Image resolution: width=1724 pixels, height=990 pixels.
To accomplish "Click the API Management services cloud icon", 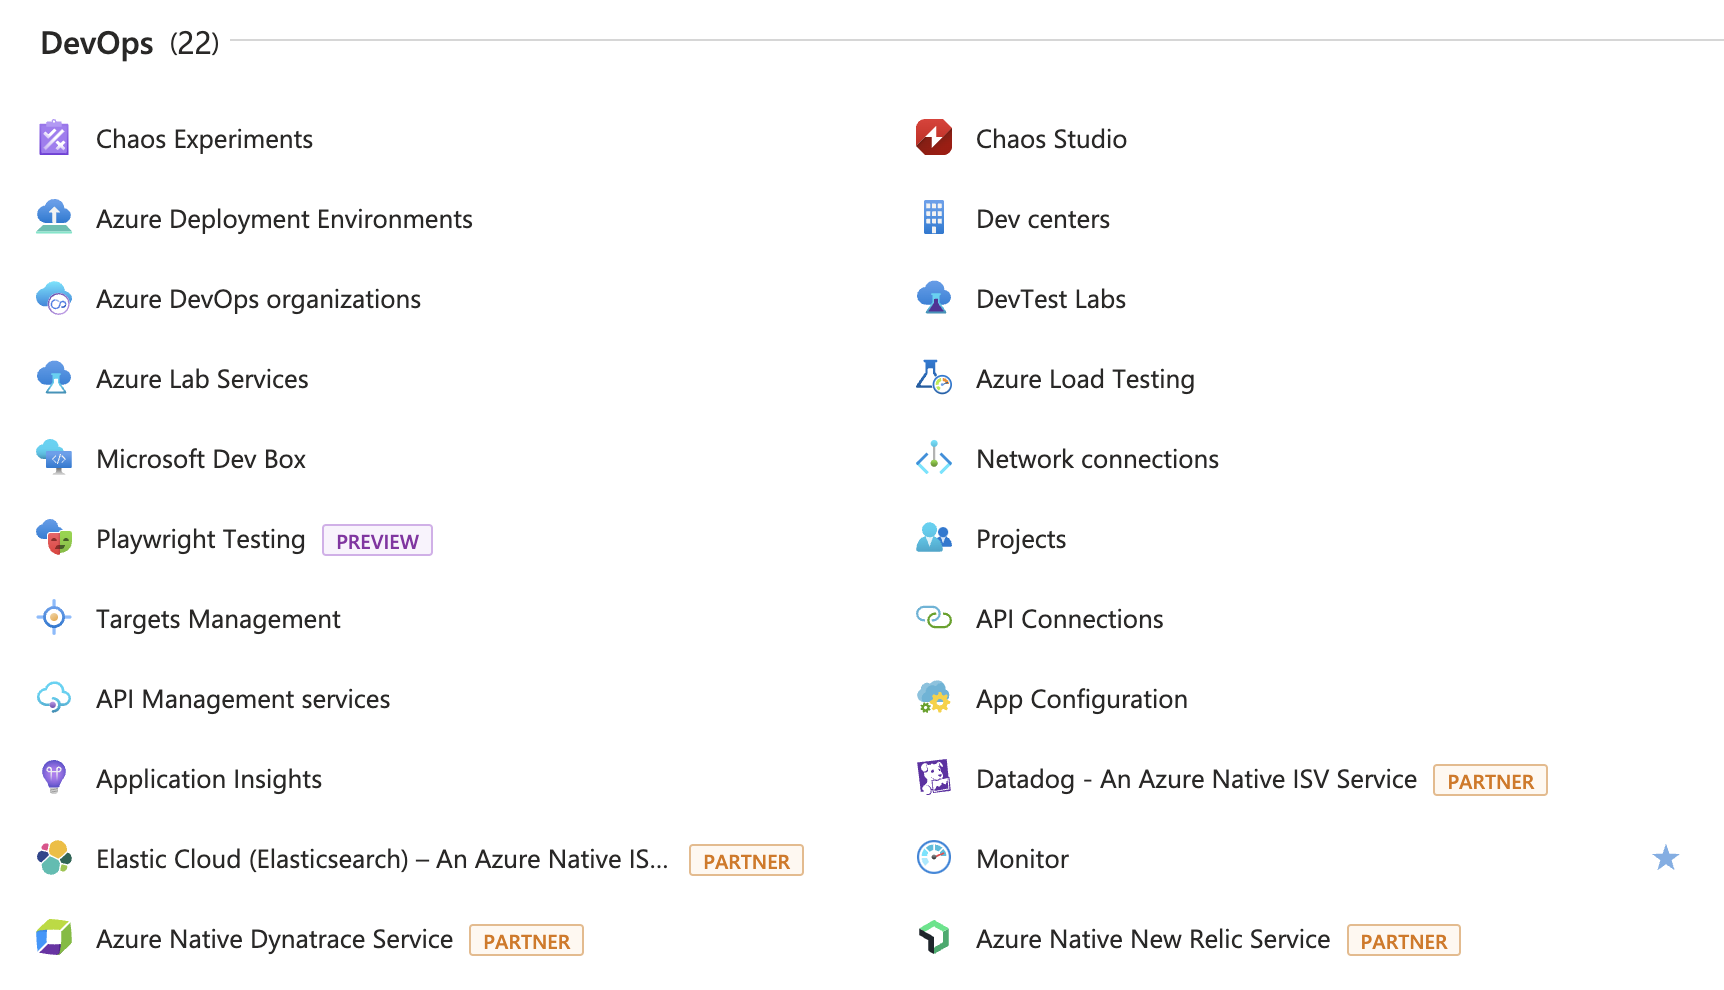I will tap(54, 698).
